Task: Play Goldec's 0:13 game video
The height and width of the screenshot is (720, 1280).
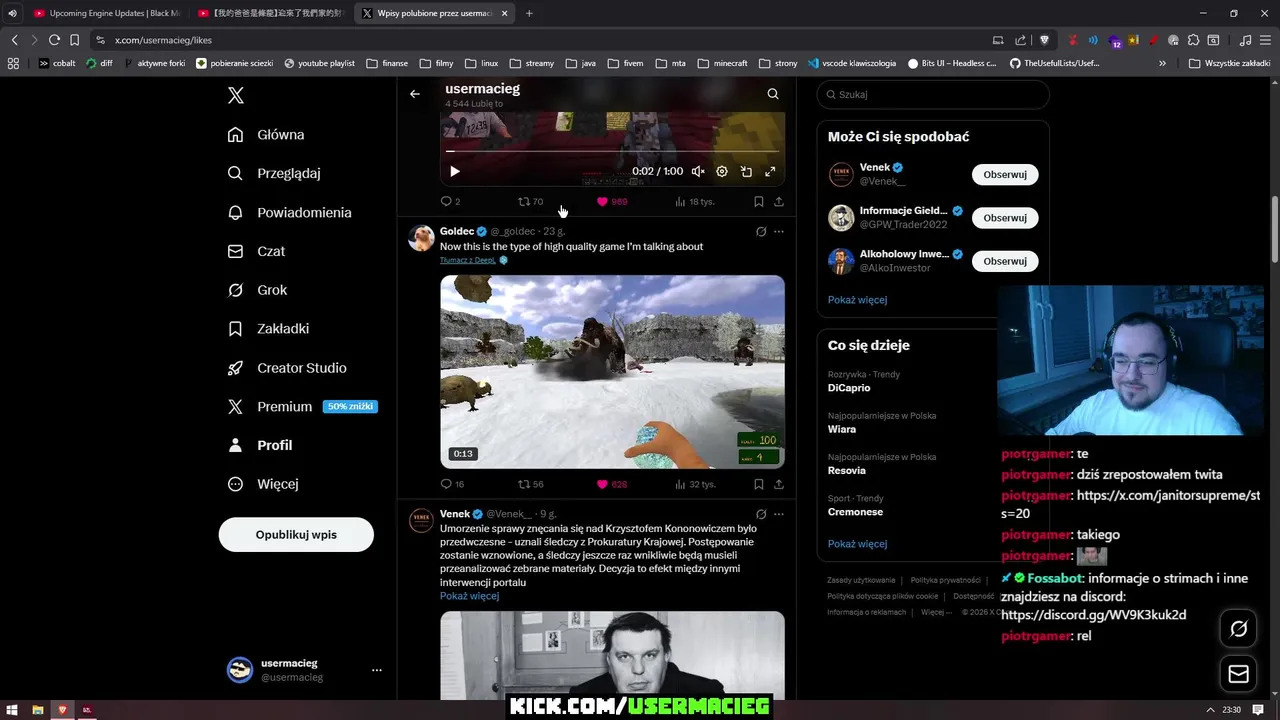Action: [612, 371]
